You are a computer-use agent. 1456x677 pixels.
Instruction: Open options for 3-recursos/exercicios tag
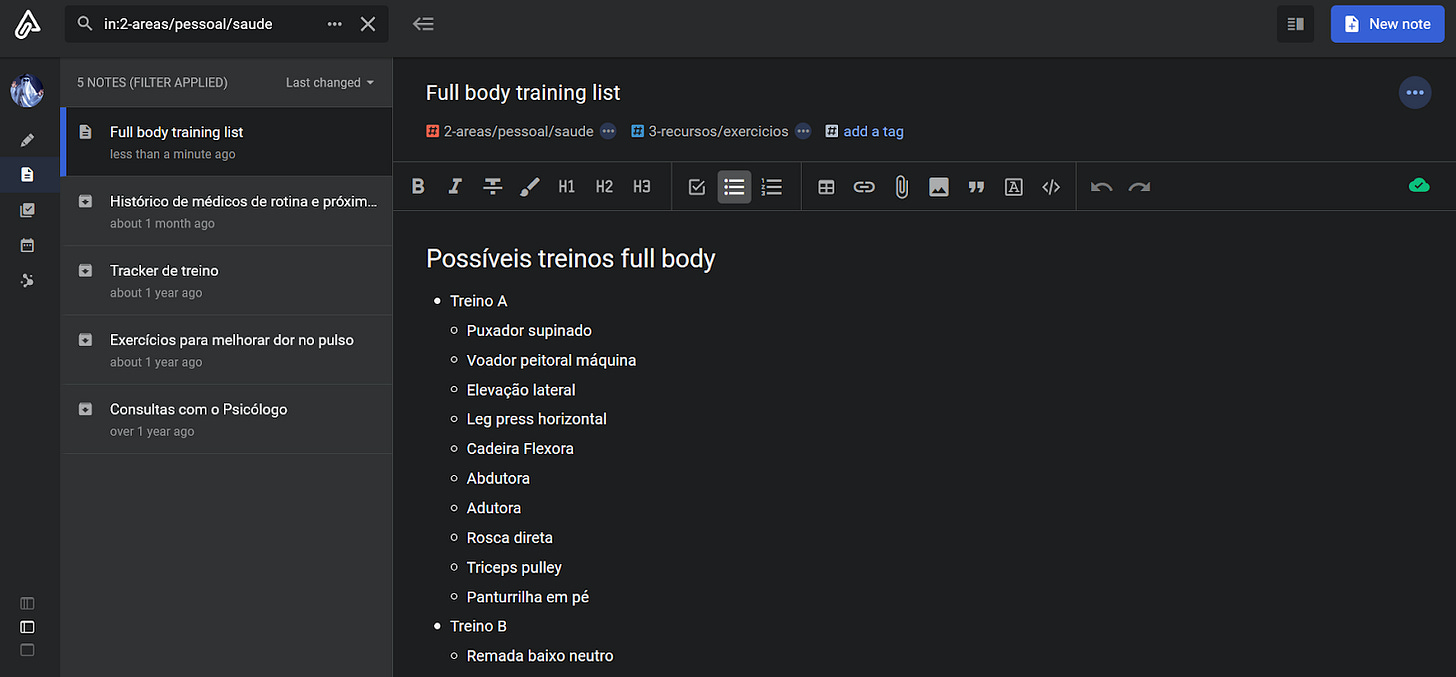coord(803,131)
